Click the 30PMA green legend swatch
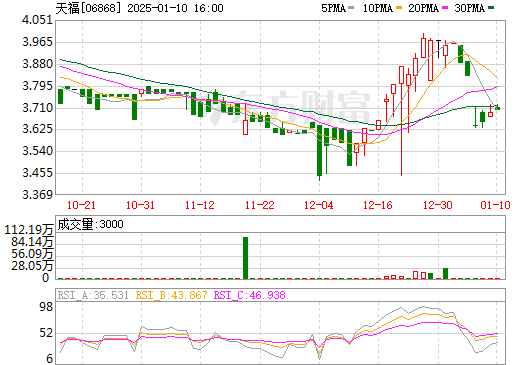The image size is (520, 365). click(491, 7)
